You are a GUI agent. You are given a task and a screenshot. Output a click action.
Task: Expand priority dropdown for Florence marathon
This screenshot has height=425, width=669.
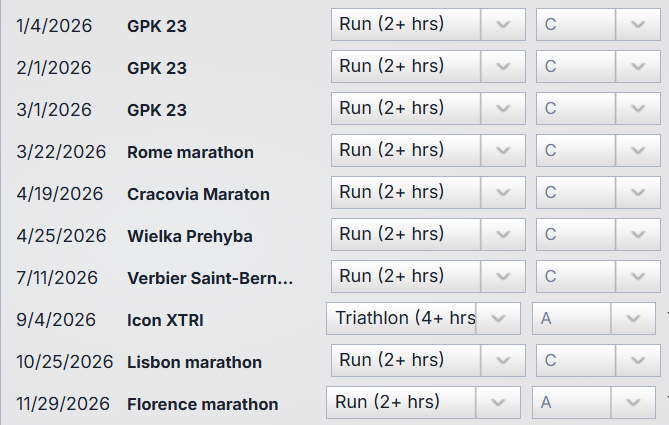click(x=632, y=403)
